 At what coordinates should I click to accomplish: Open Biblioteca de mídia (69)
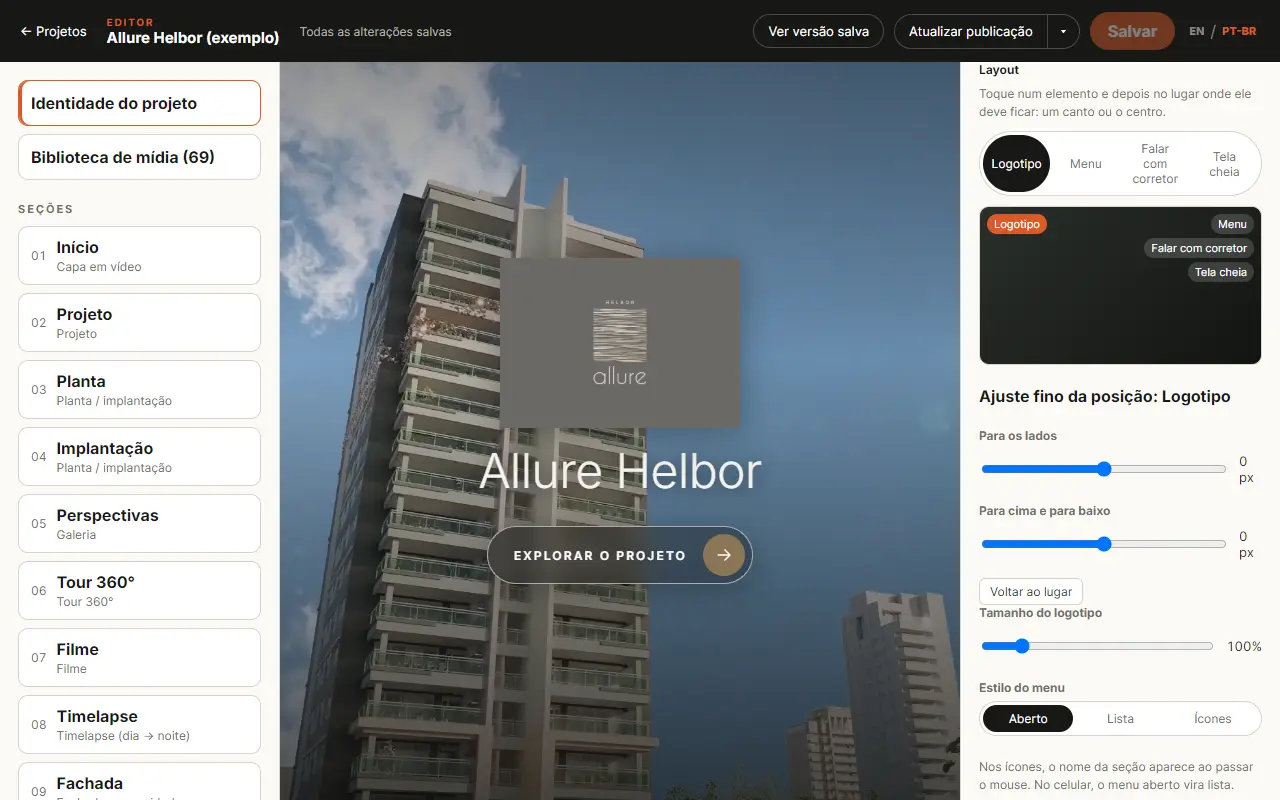click(139, 157)
